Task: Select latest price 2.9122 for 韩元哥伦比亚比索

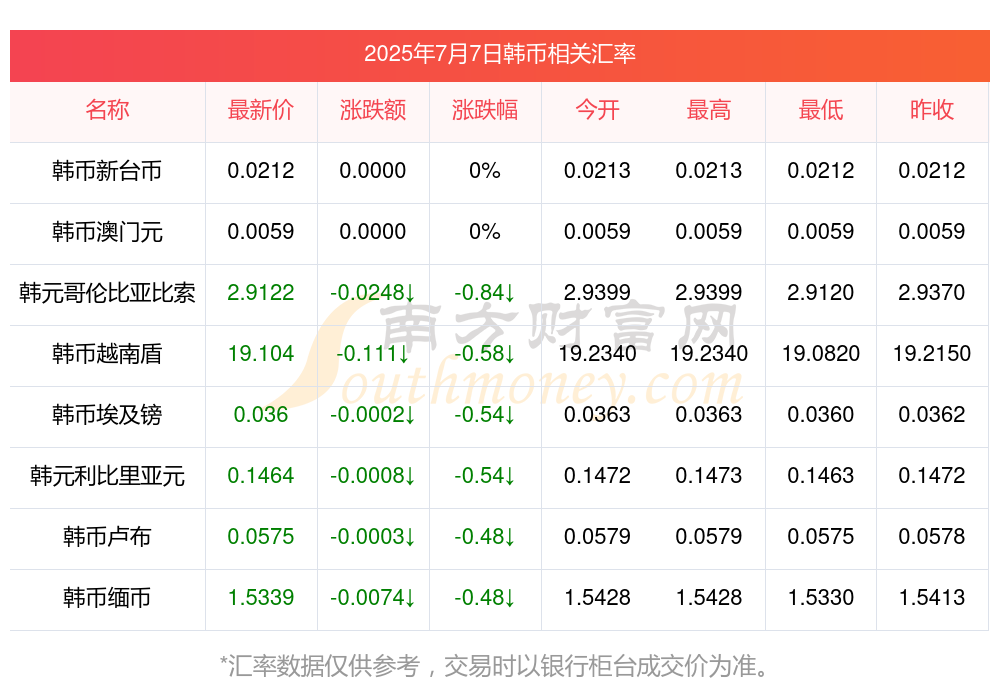Action: click(261, 293)
